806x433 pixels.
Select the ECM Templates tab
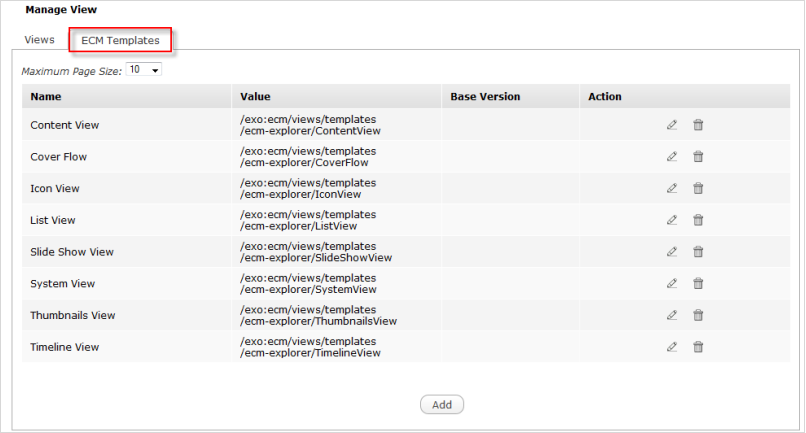click(x=120, y=40)
